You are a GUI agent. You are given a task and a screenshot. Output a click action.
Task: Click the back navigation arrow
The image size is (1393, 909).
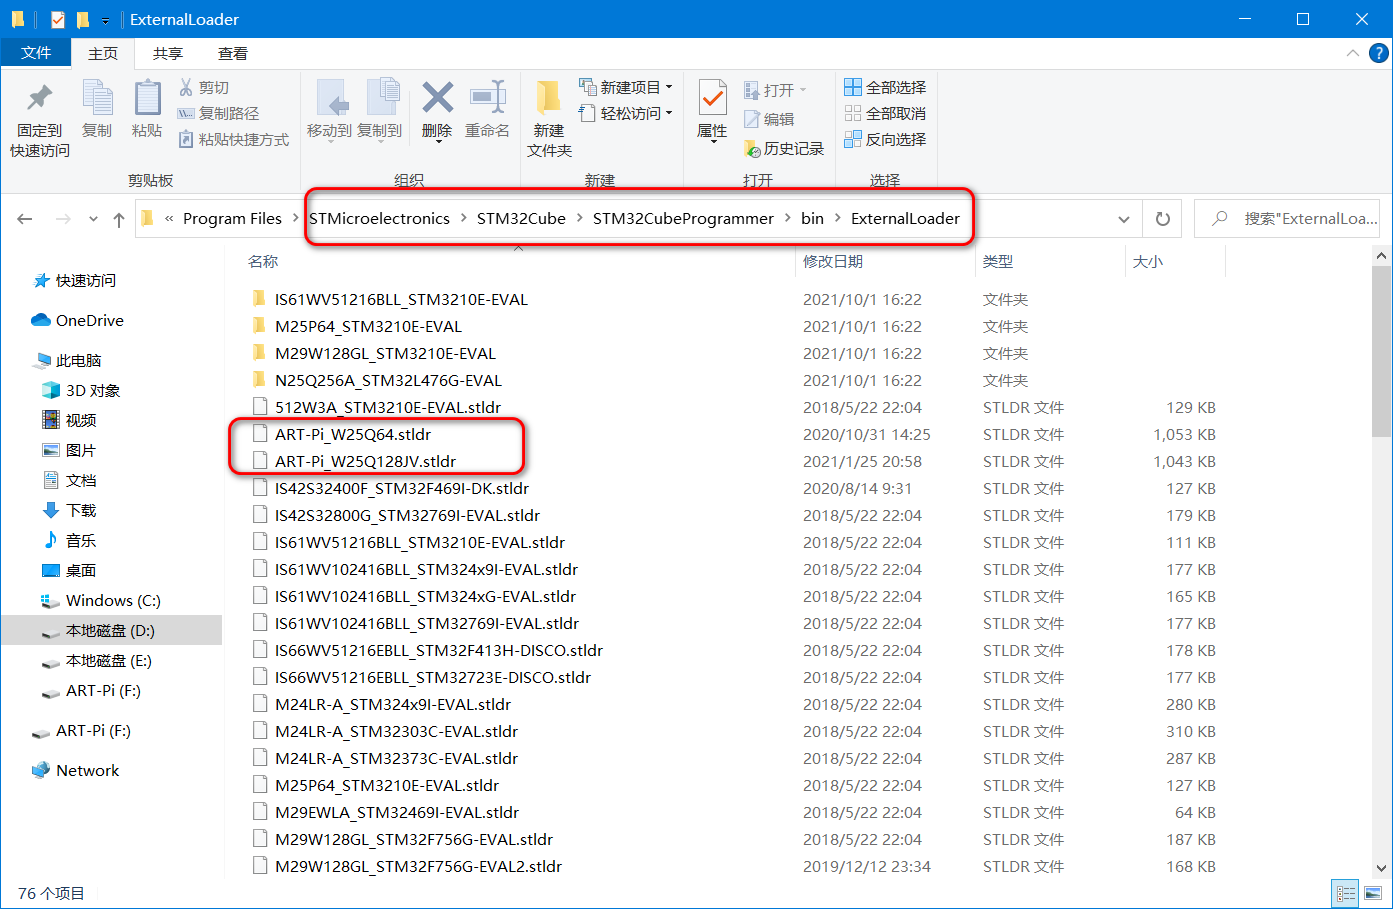tap(24, 218)
